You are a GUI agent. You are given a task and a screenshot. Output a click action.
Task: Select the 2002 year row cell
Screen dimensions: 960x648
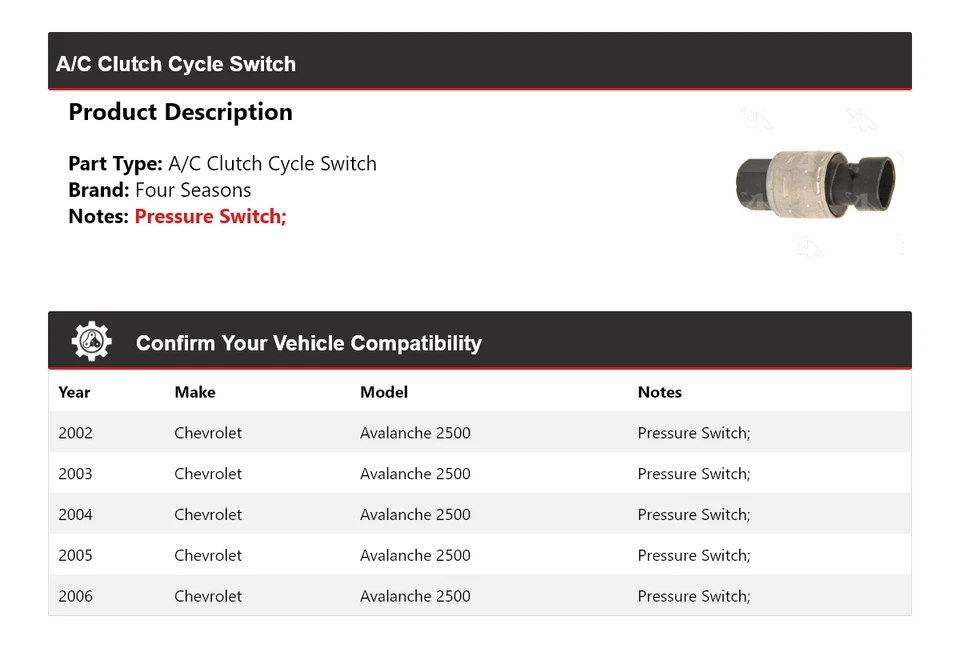[76, 433]
